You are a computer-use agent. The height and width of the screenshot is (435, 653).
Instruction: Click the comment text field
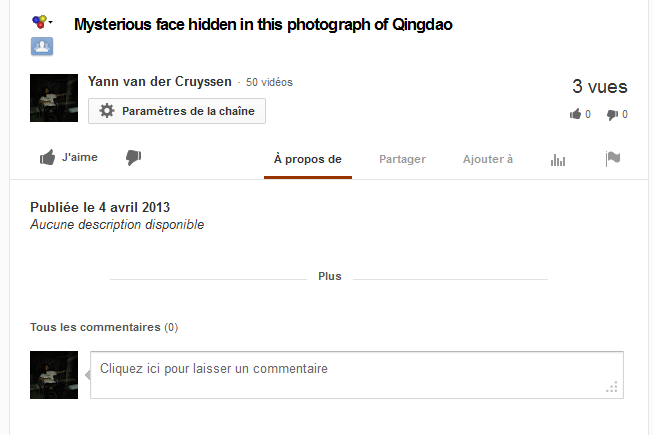pyautogui.click(x=357, y=375)
